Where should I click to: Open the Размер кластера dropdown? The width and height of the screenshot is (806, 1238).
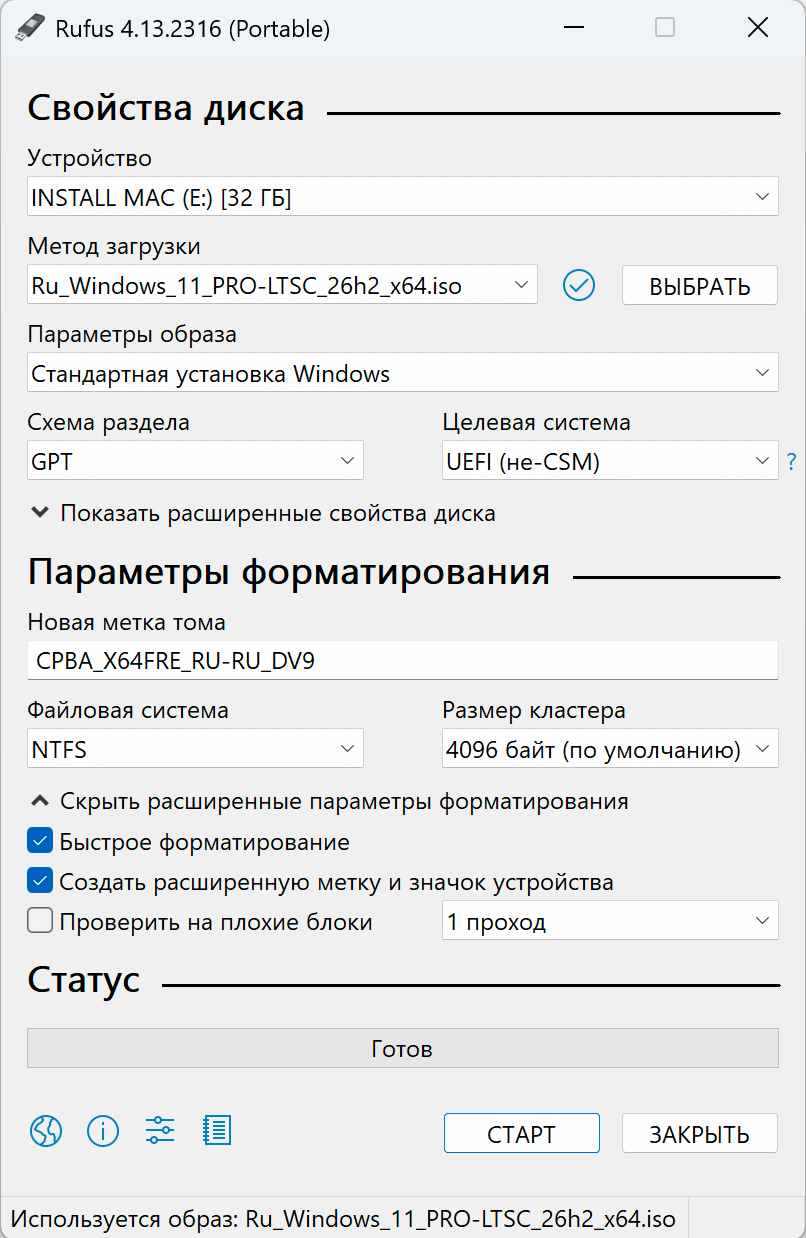click(x=610, y=748)
